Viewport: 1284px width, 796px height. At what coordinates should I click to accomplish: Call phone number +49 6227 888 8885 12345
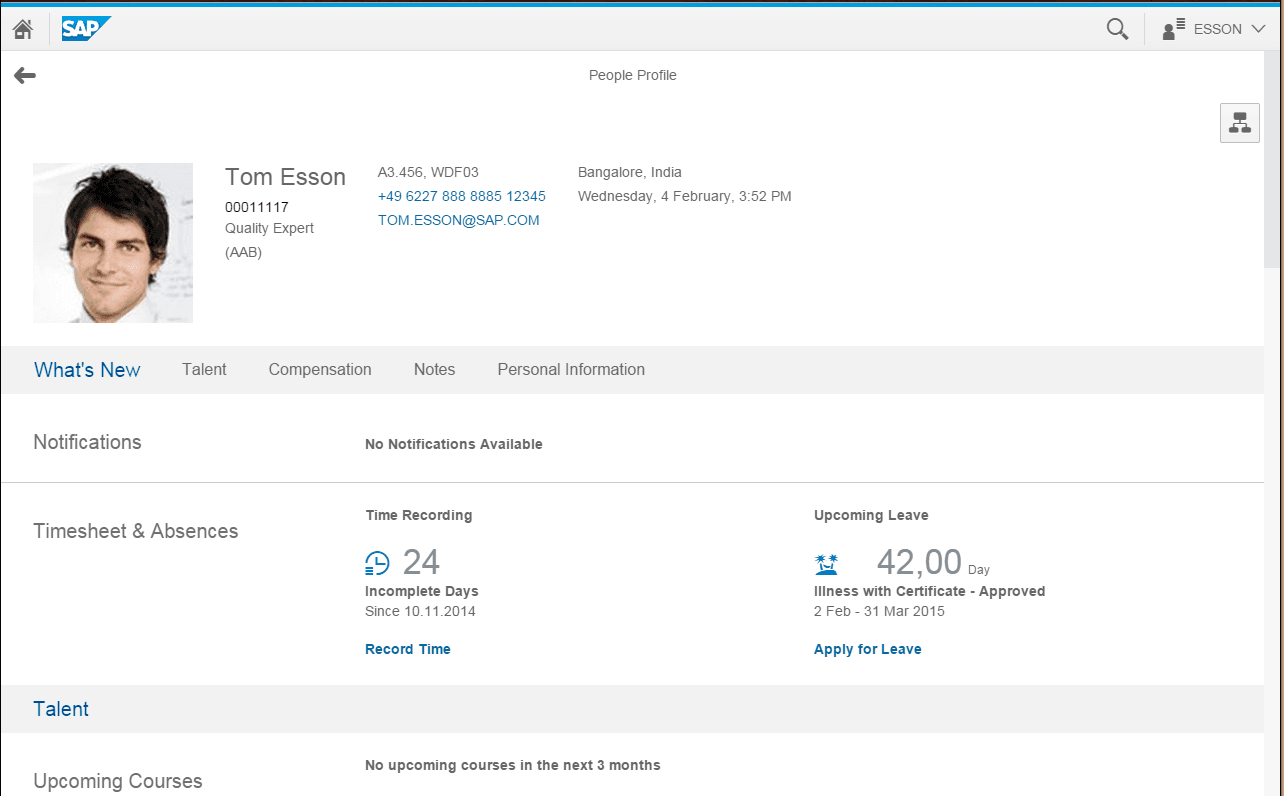point(462,196)
